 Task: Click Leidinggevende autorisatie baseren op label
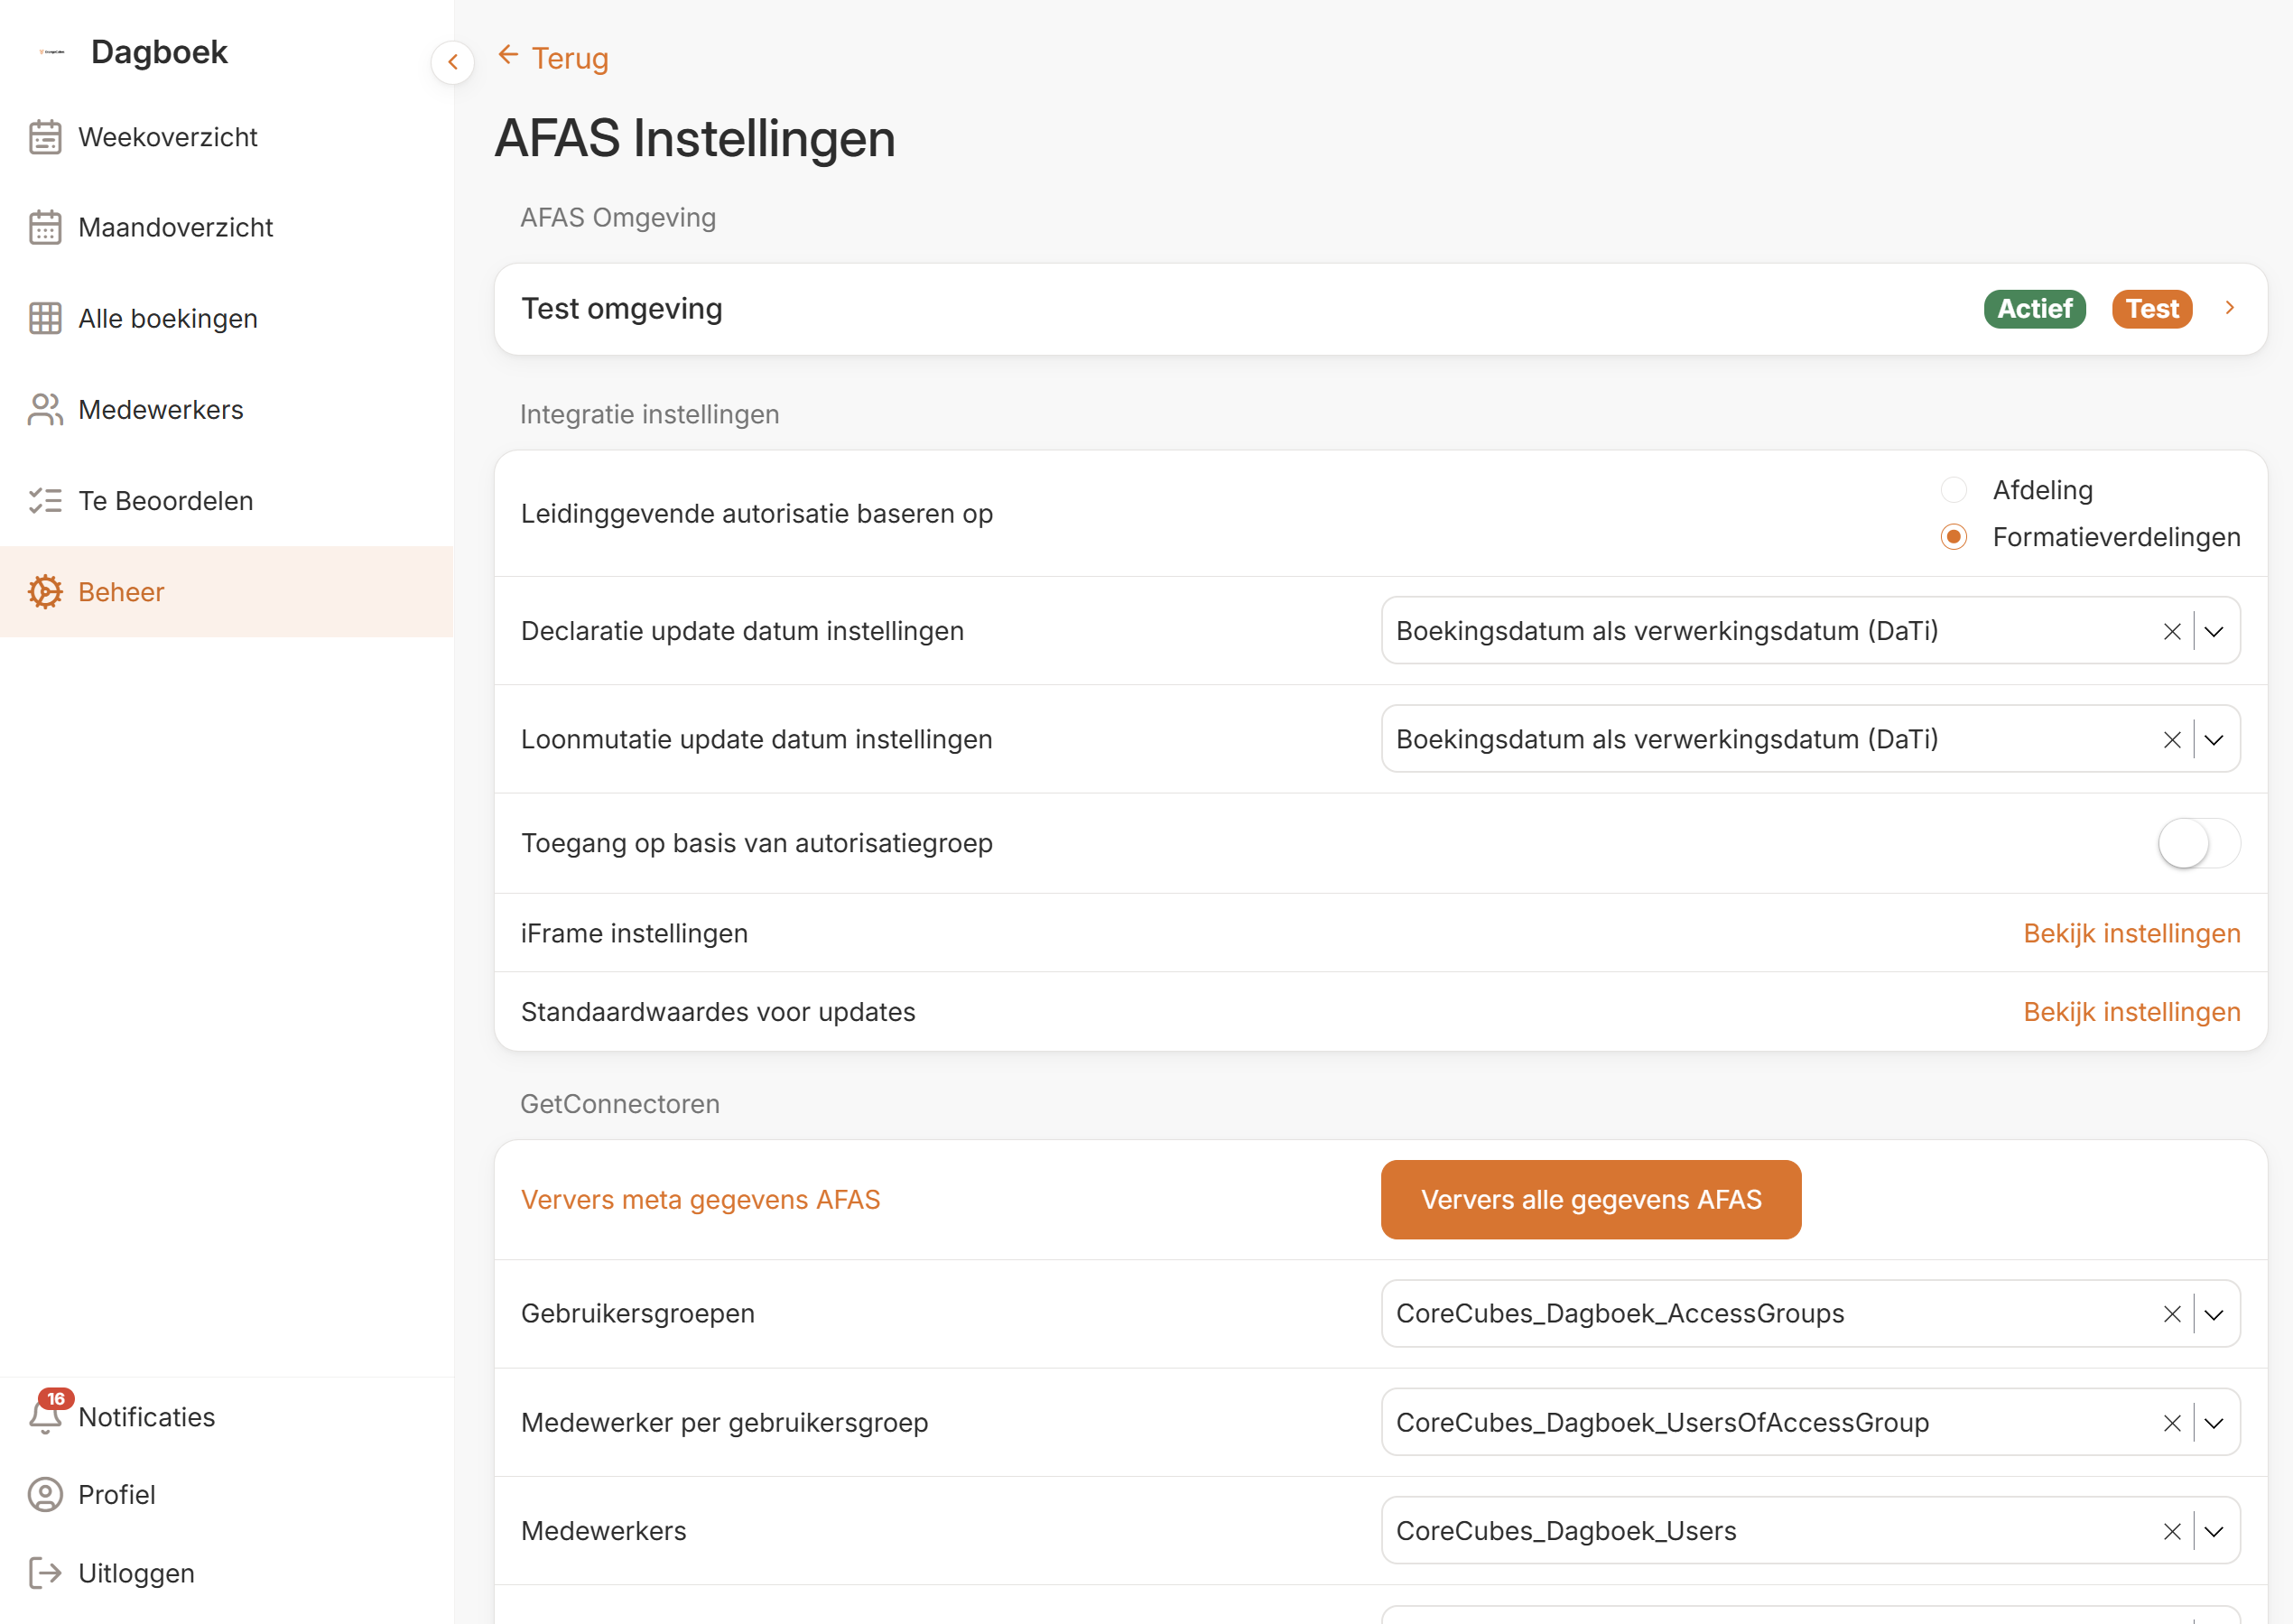757,514
